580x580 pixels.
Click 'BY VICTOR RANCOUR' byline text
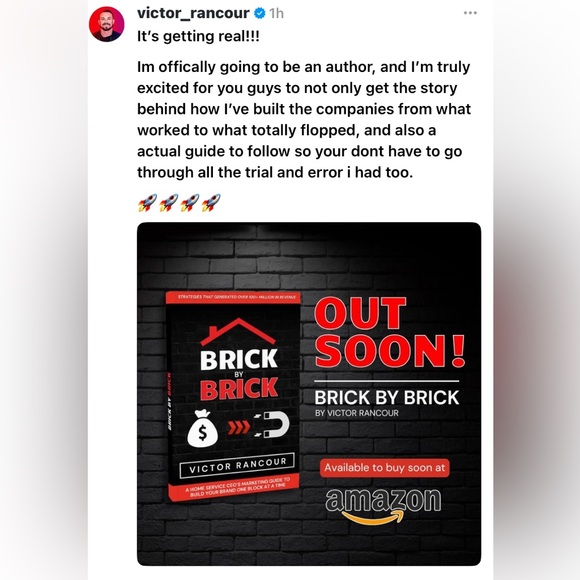pos(357,413)
